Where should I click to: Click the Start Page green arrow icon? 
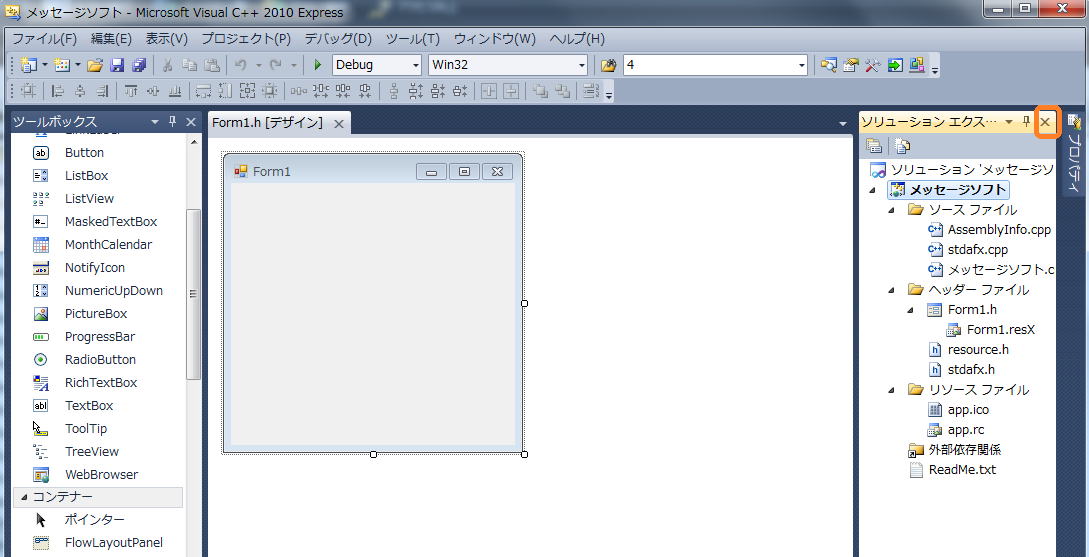point(895,65)
